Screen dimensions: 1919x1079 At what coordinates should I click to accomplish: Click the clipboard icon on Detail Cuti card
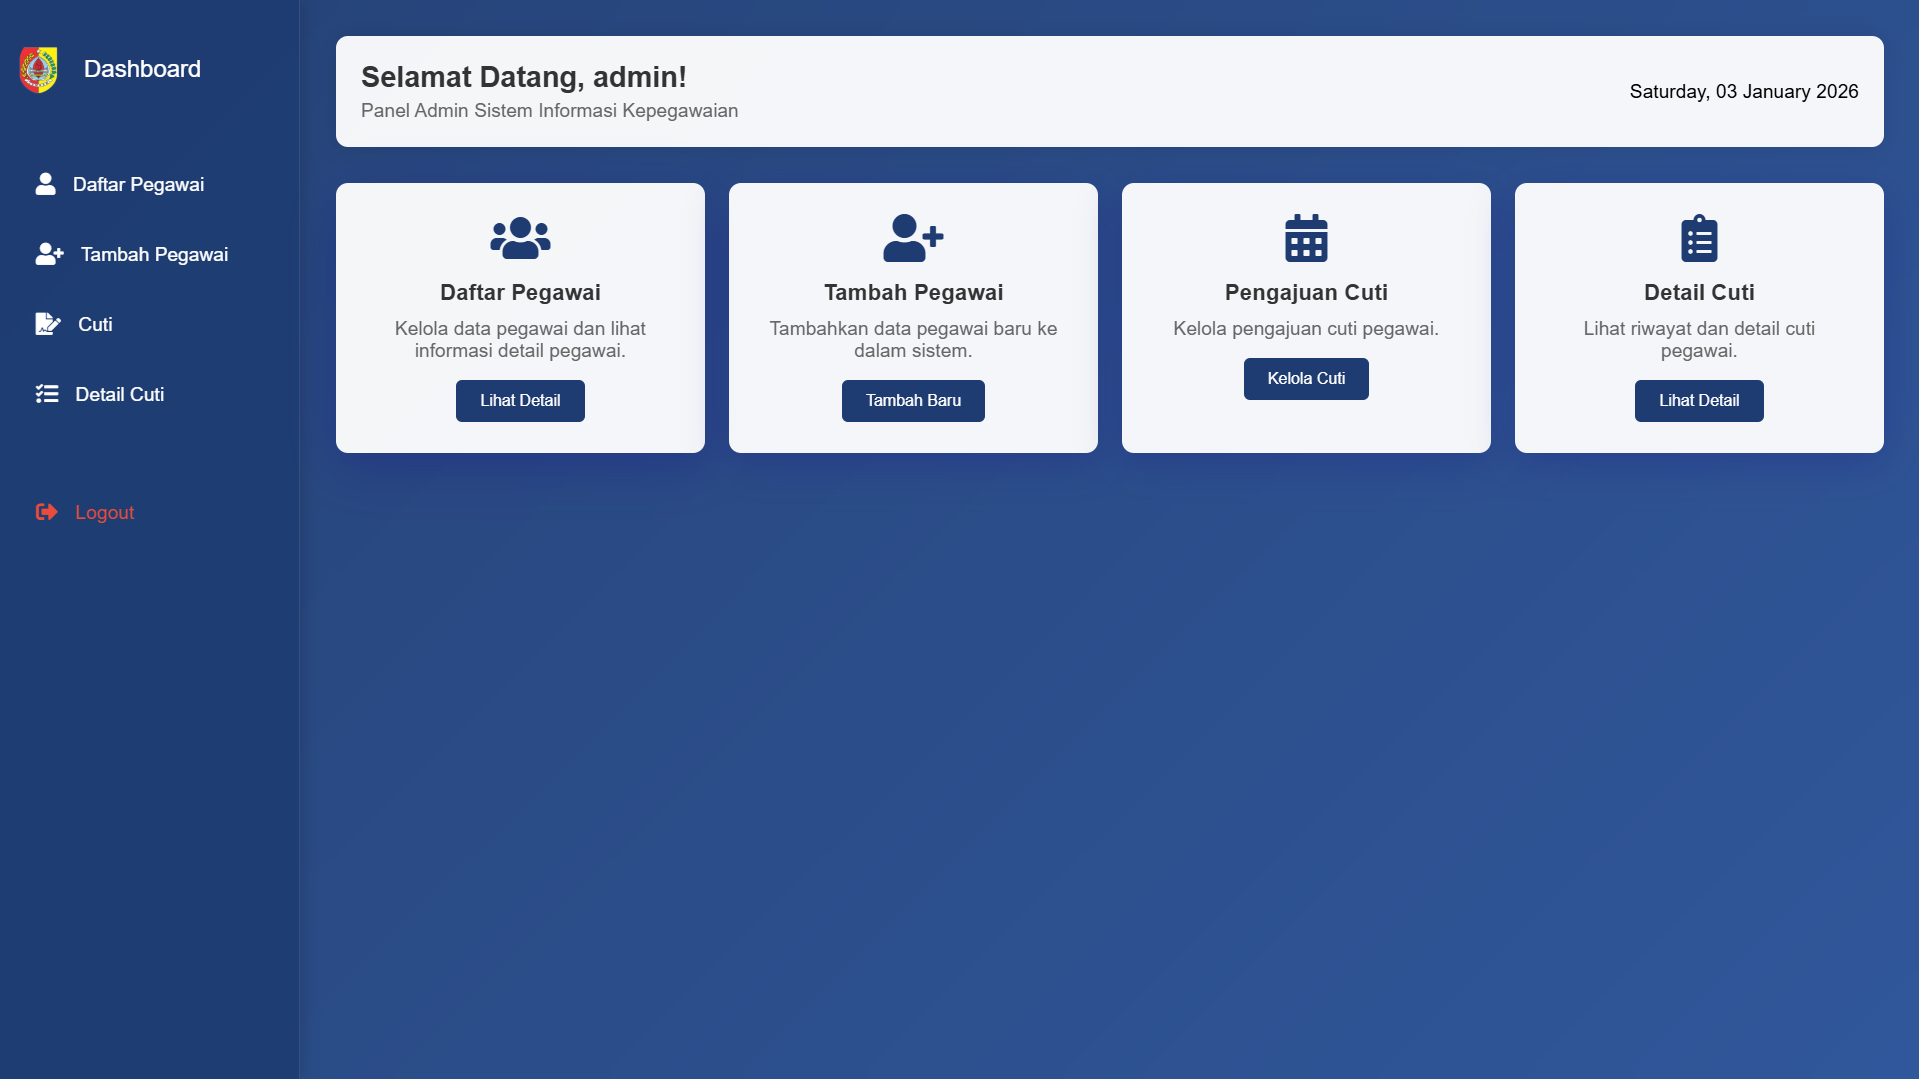coord(1698,238)
